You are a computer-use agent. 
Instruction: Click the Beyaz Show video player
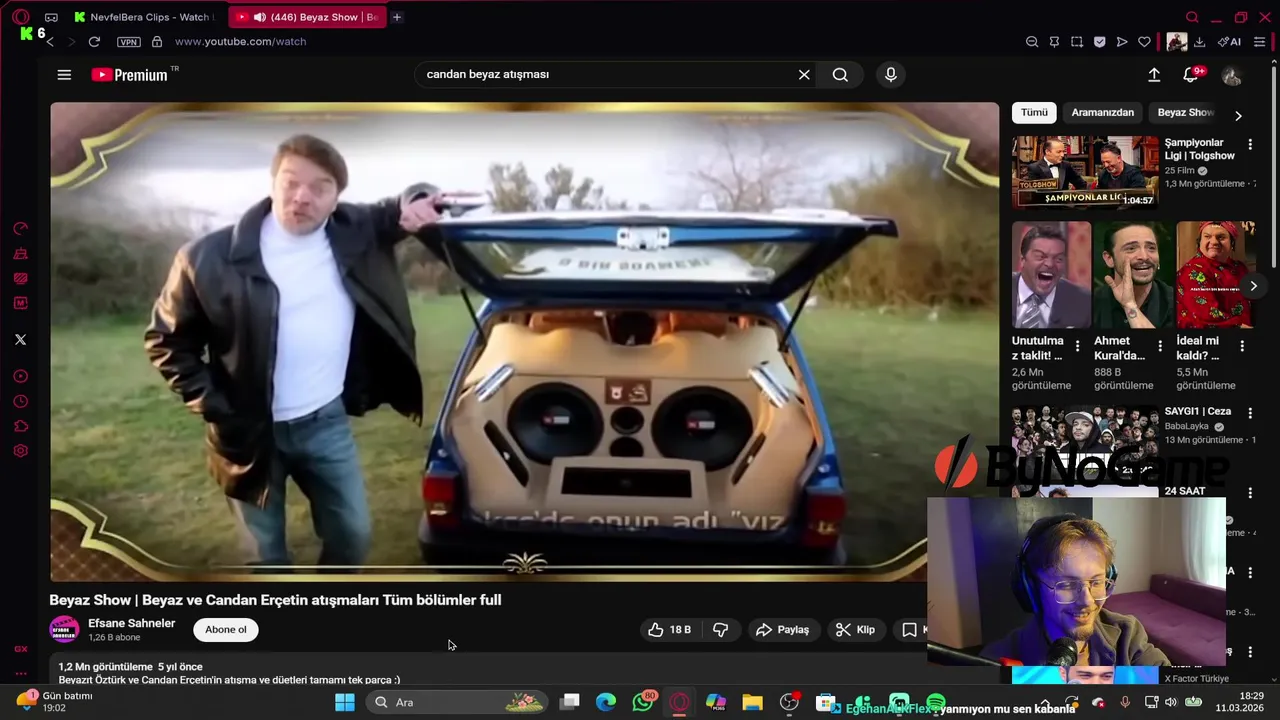click(x=524, y=342)
